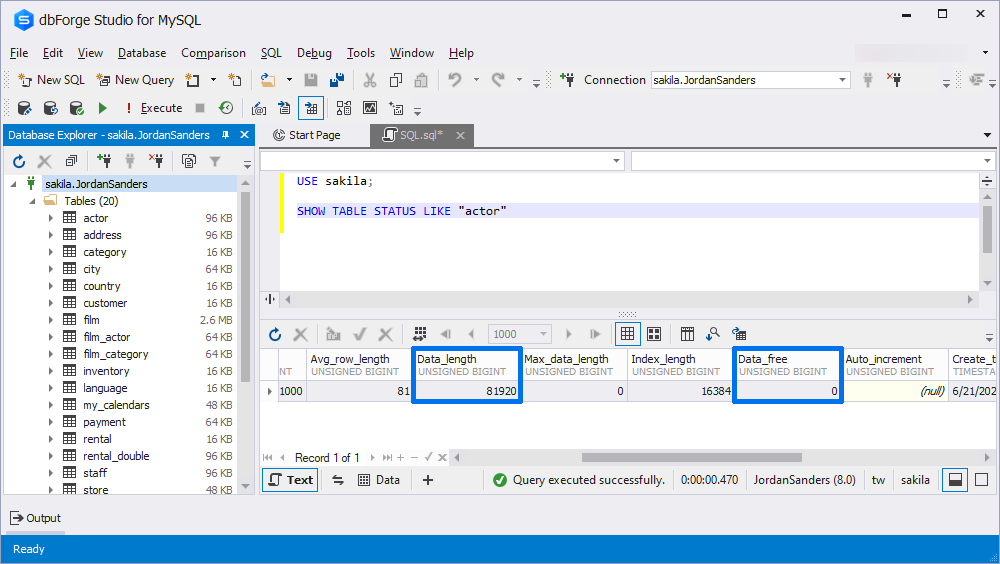Open the left code navigation combo box
The width and height of the screenshot is (1000, 564).
[x=442, y=161]
